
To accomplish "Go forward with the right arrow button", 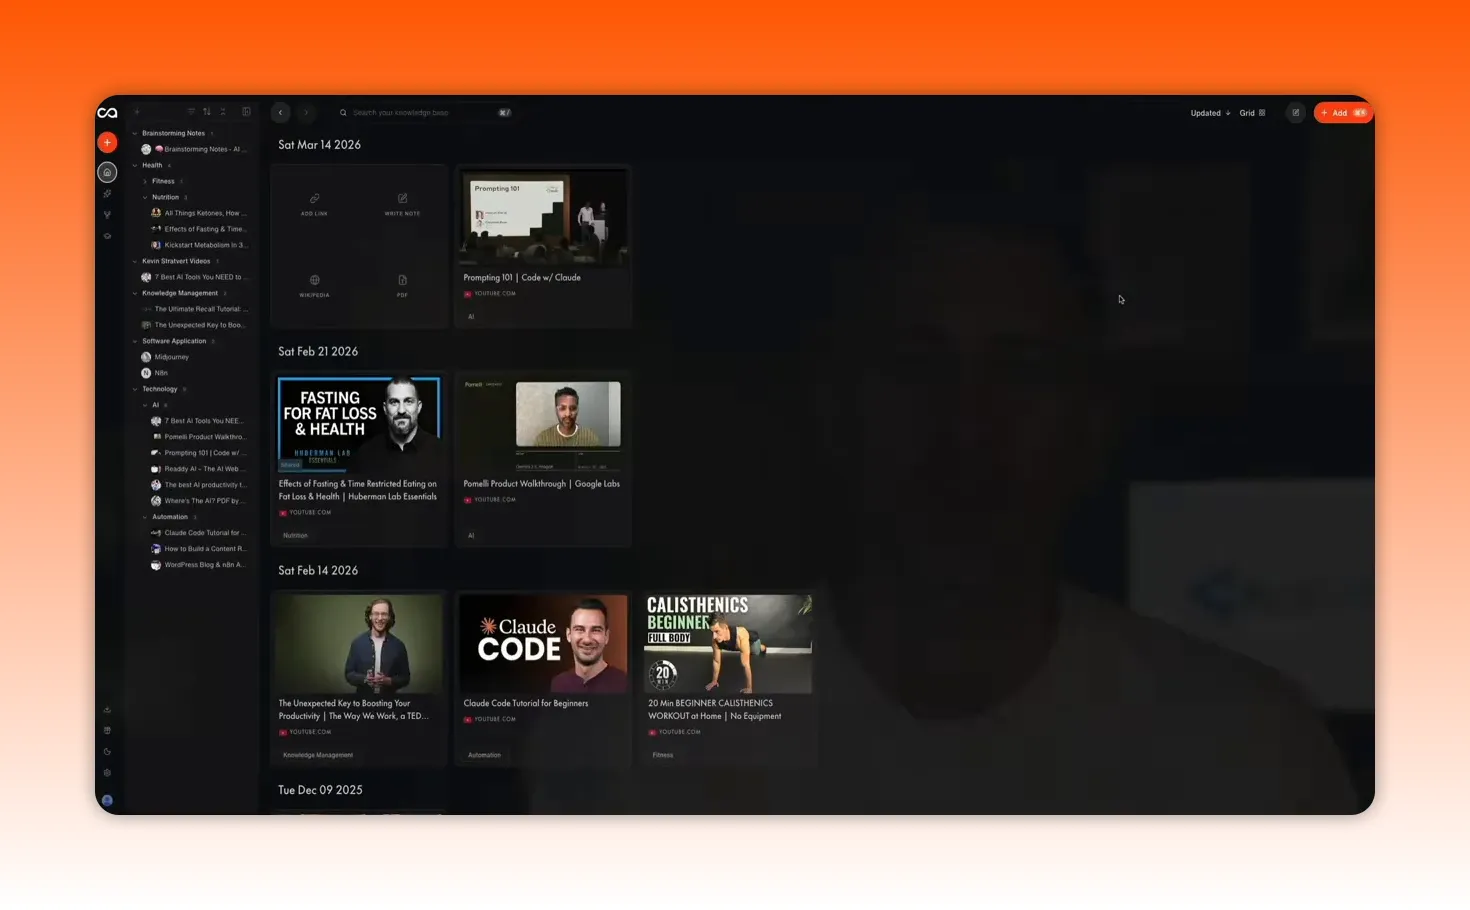I will [x=306, y=113].
